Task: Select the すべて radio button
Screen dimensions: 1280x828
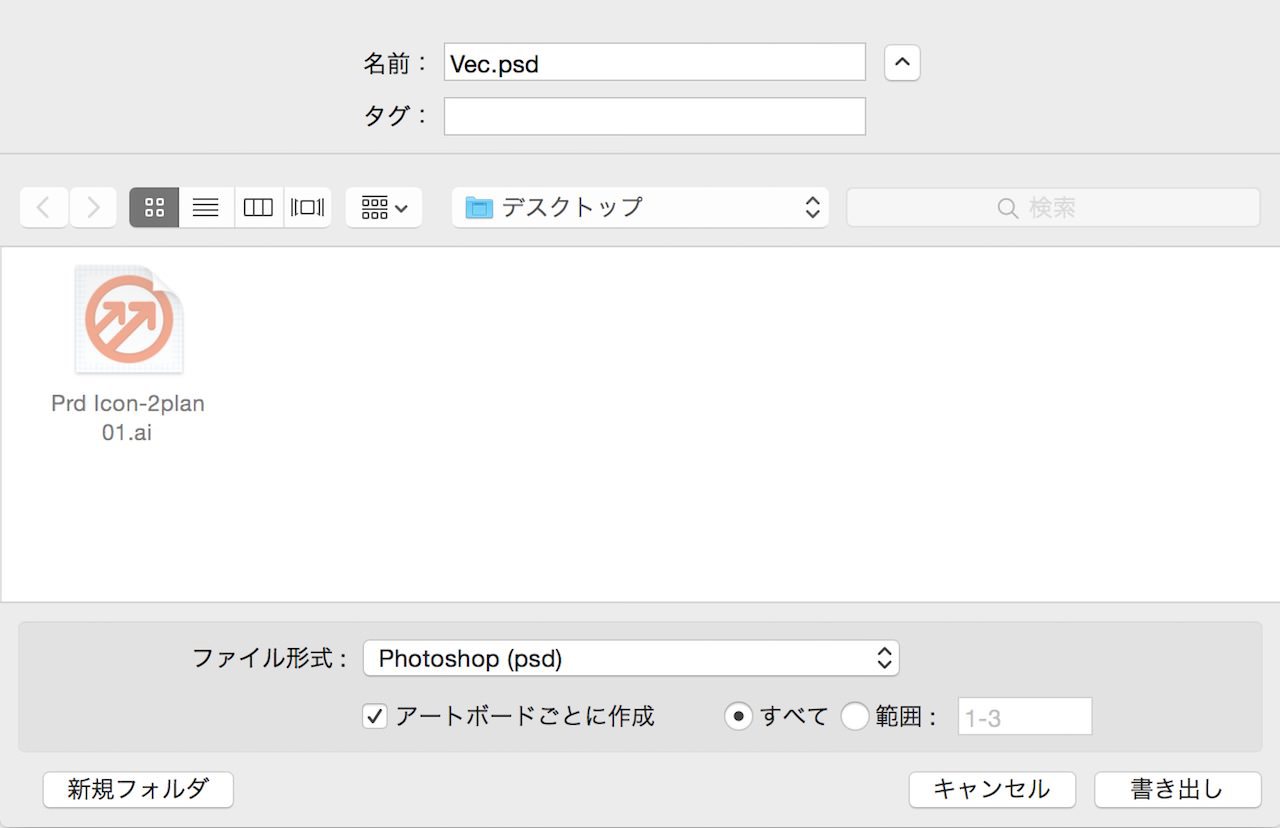Action: (738, 716)
